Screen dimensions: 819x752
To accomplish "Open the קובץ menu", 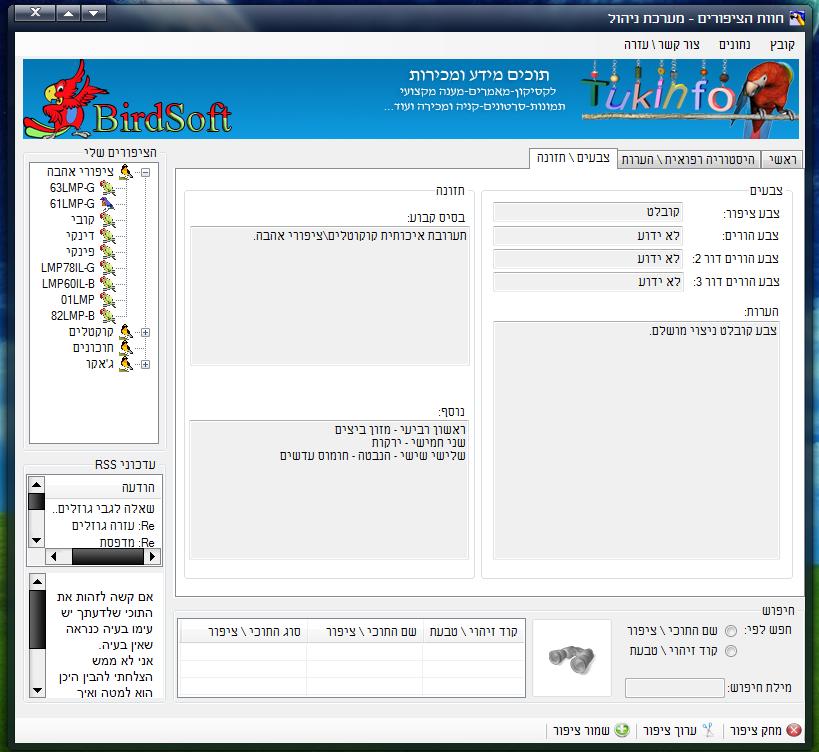I will [782, 45].
